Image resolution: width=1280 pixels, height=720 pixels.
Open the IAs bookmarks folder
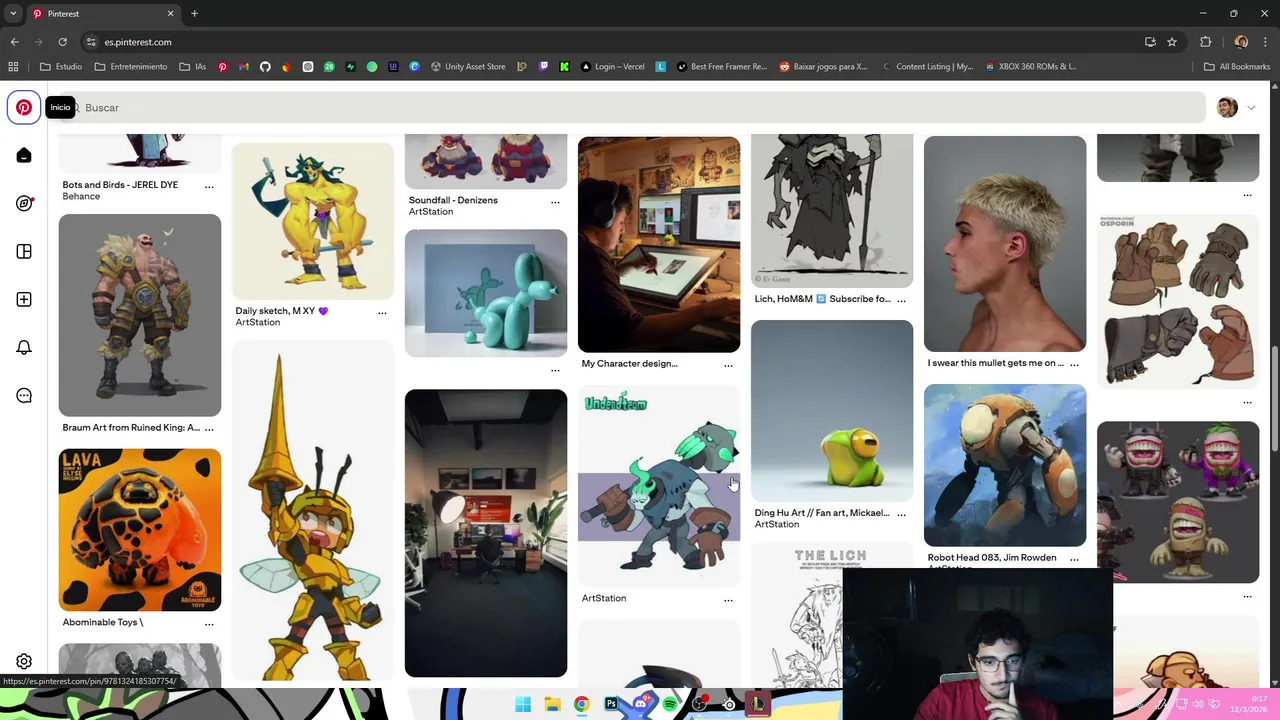pyautogui.click(x=193, y=67)
